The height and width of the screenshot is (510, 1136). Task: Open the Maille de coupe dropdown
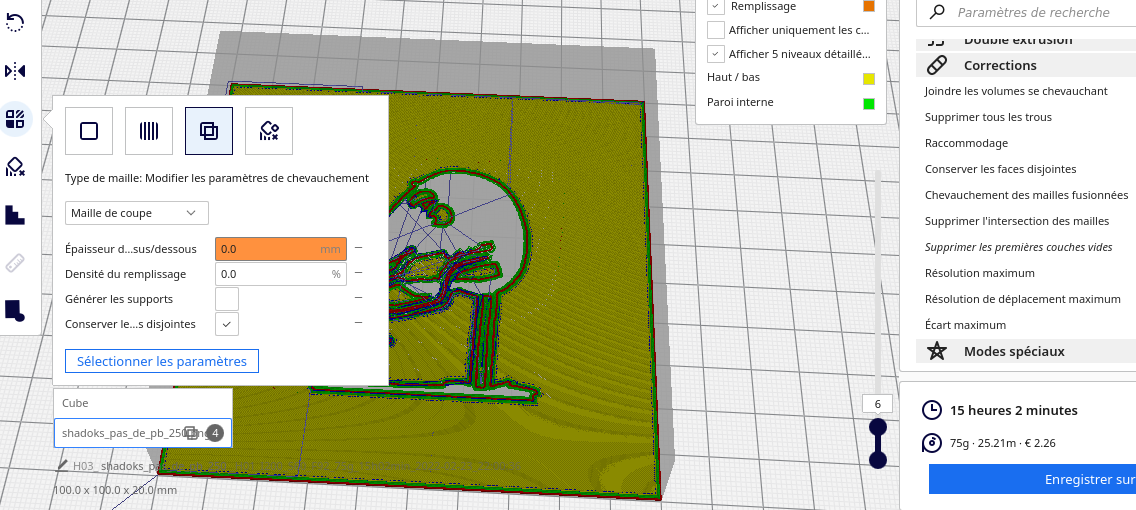click(137, 213)
